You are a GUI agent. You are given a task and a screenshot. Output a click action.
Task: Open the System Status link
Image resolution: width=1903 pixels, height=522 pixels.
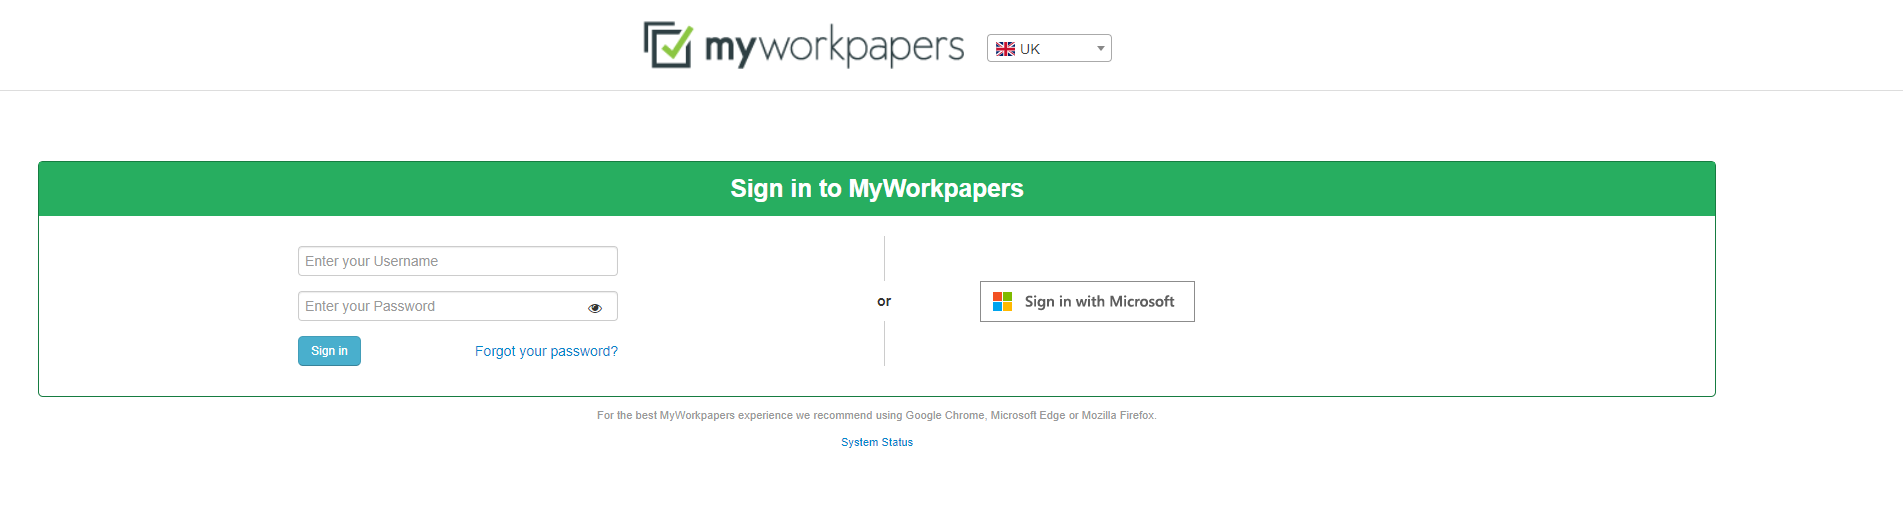(877, 442)
